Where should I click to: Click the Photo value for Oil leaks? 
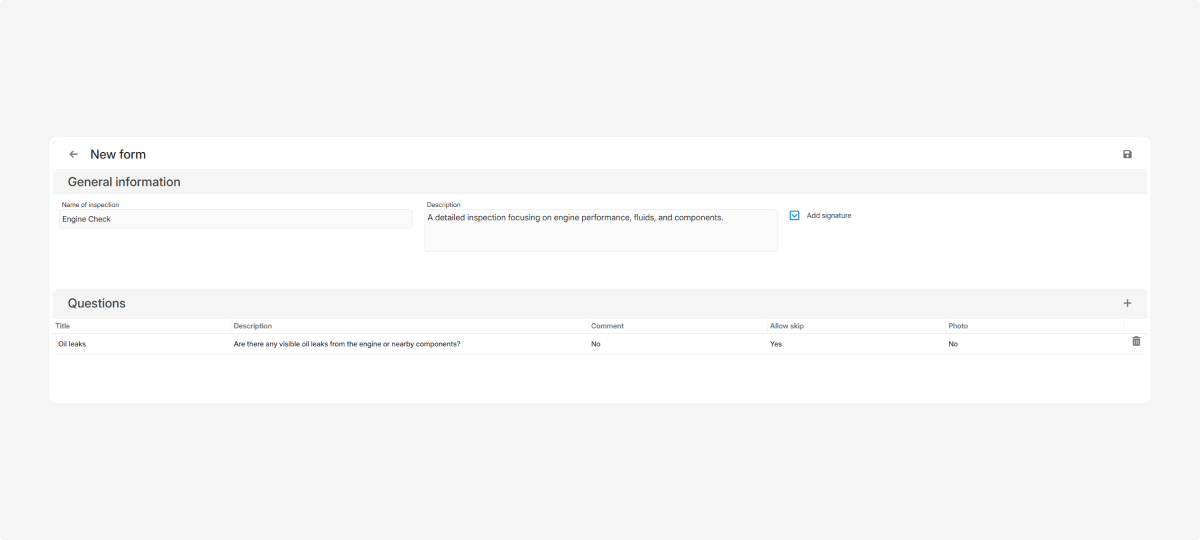pos(953,344)
